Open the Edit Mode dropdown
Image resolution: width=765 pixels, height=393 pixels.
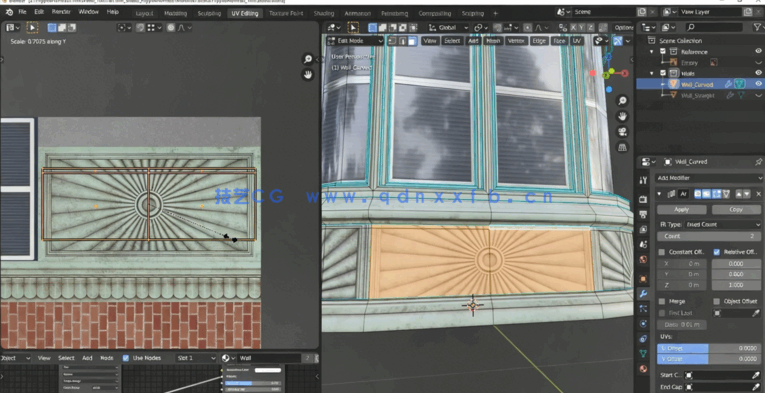tap(355, 41)
